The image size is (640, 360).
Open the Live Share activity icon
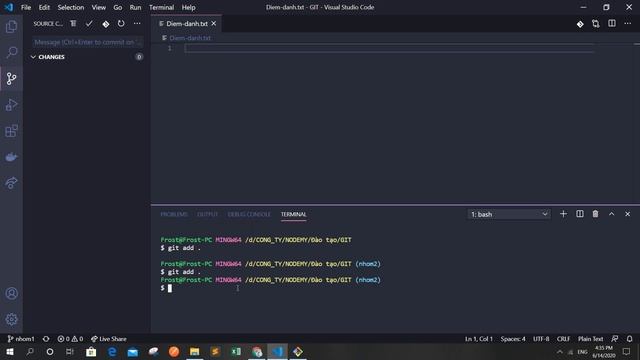[11, 183]
